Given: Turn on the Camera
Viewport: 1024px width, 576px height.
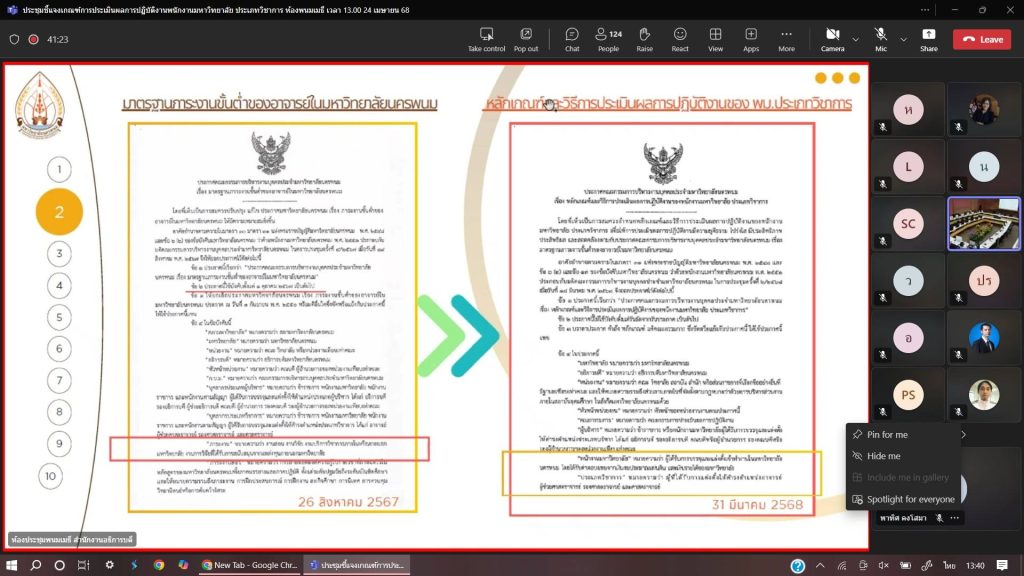Looking at the screenshot, I should (x=832, y=39).
